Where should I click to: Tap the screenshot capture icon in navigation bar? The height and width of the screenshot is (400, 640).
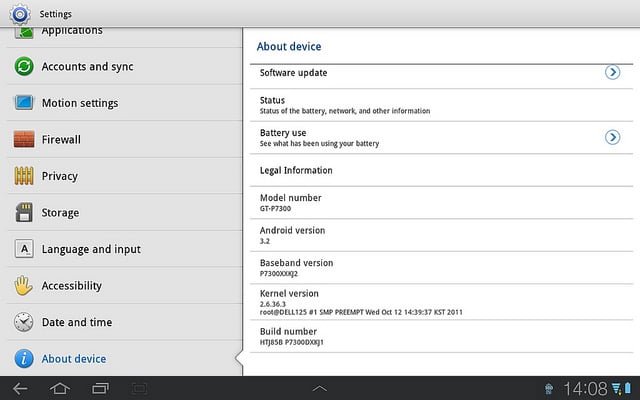tap(139, 388)
